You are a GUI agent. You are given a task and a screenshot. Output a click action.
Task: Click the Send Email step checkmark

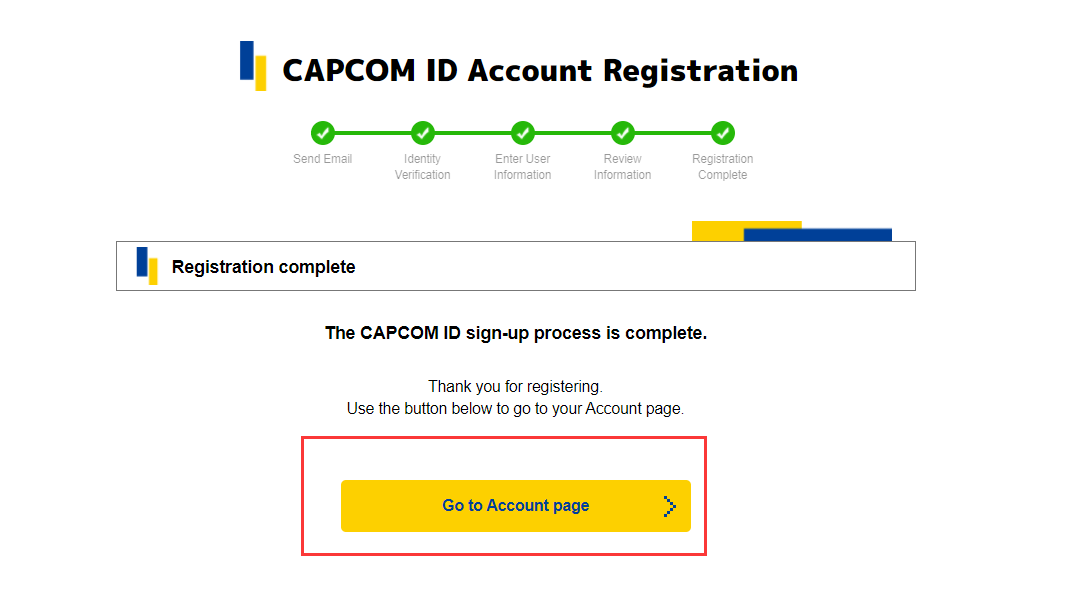pos(322,133)
